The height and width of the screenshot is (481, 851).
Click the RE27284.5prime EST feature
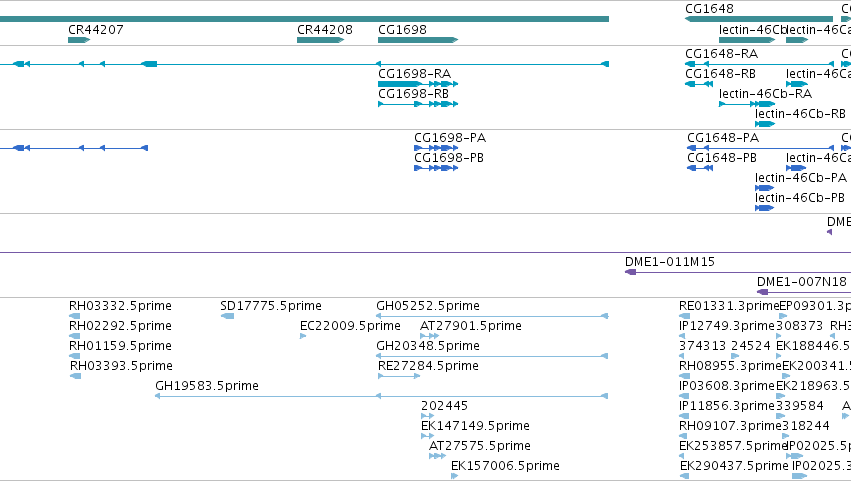tap(399, 376)
